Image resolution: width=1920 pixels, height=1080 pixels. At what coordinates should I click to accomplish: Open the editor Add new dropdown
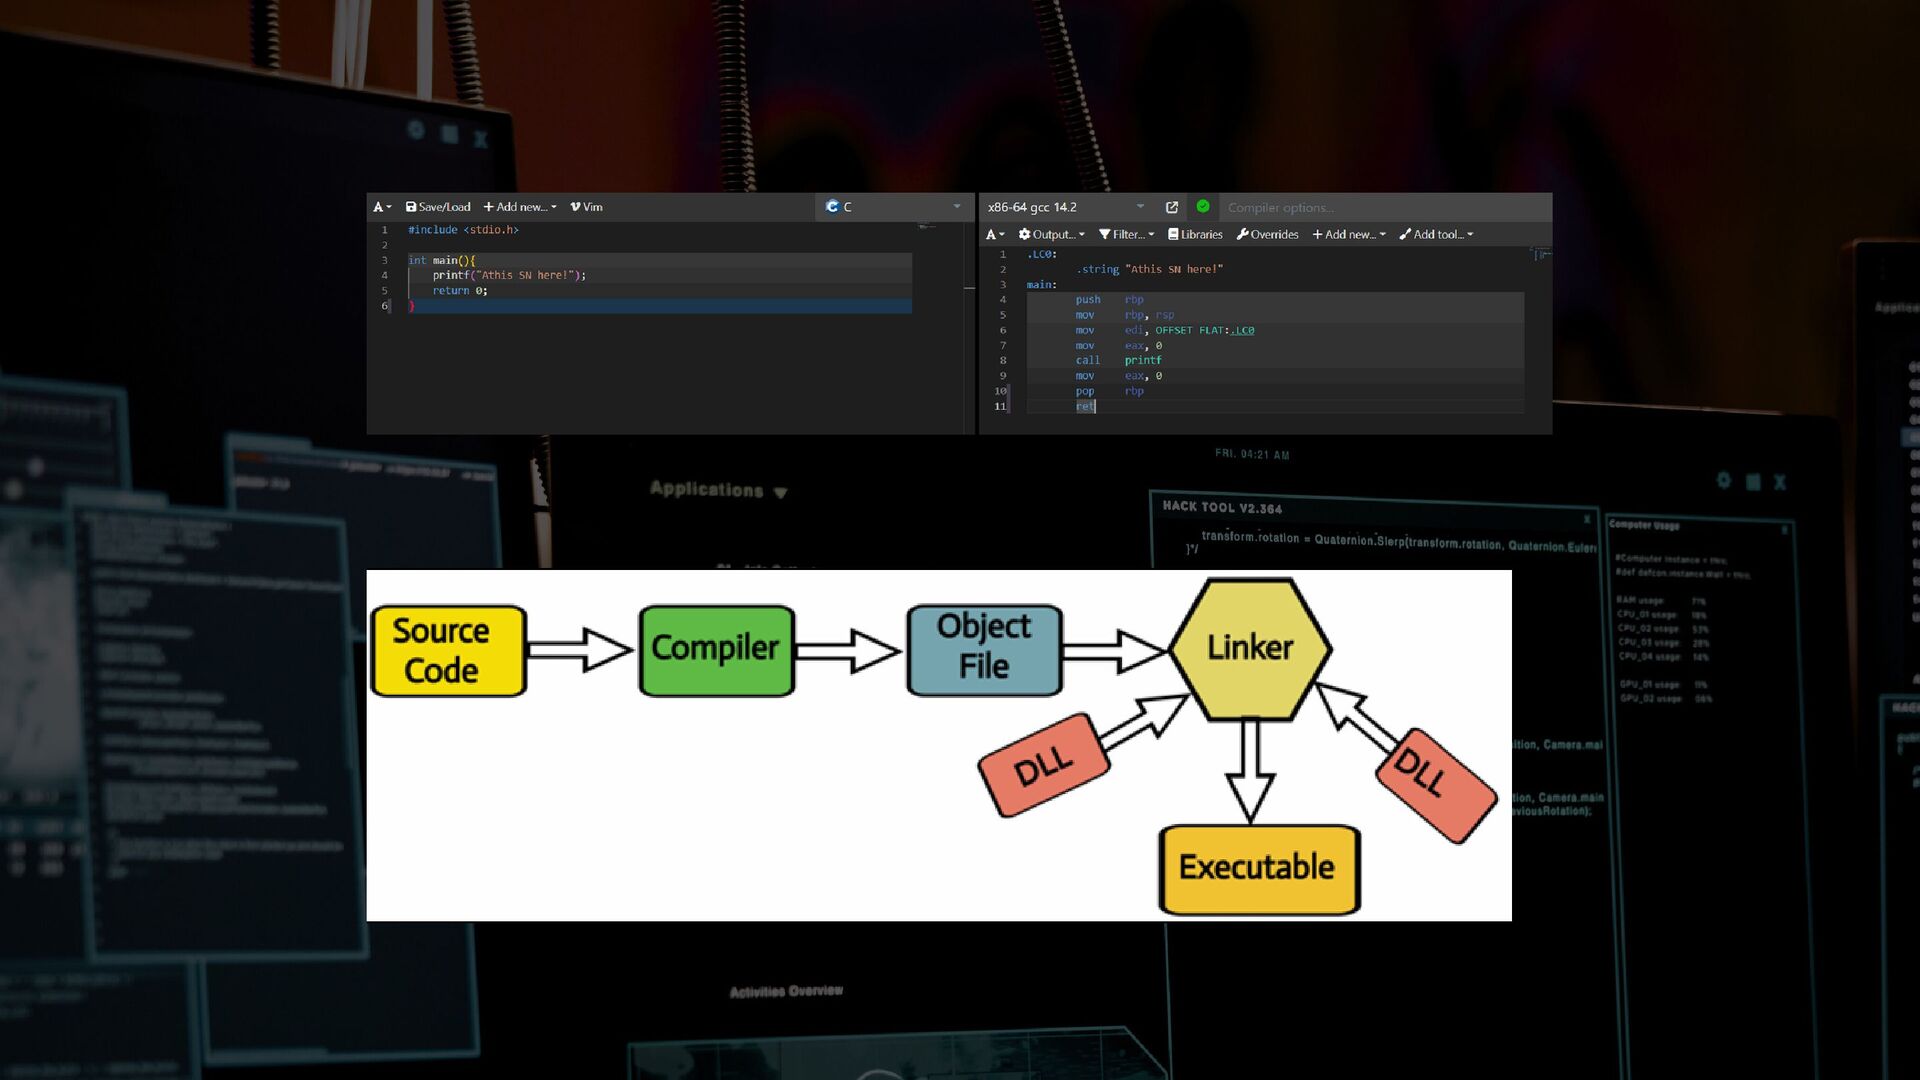point(520,207)
